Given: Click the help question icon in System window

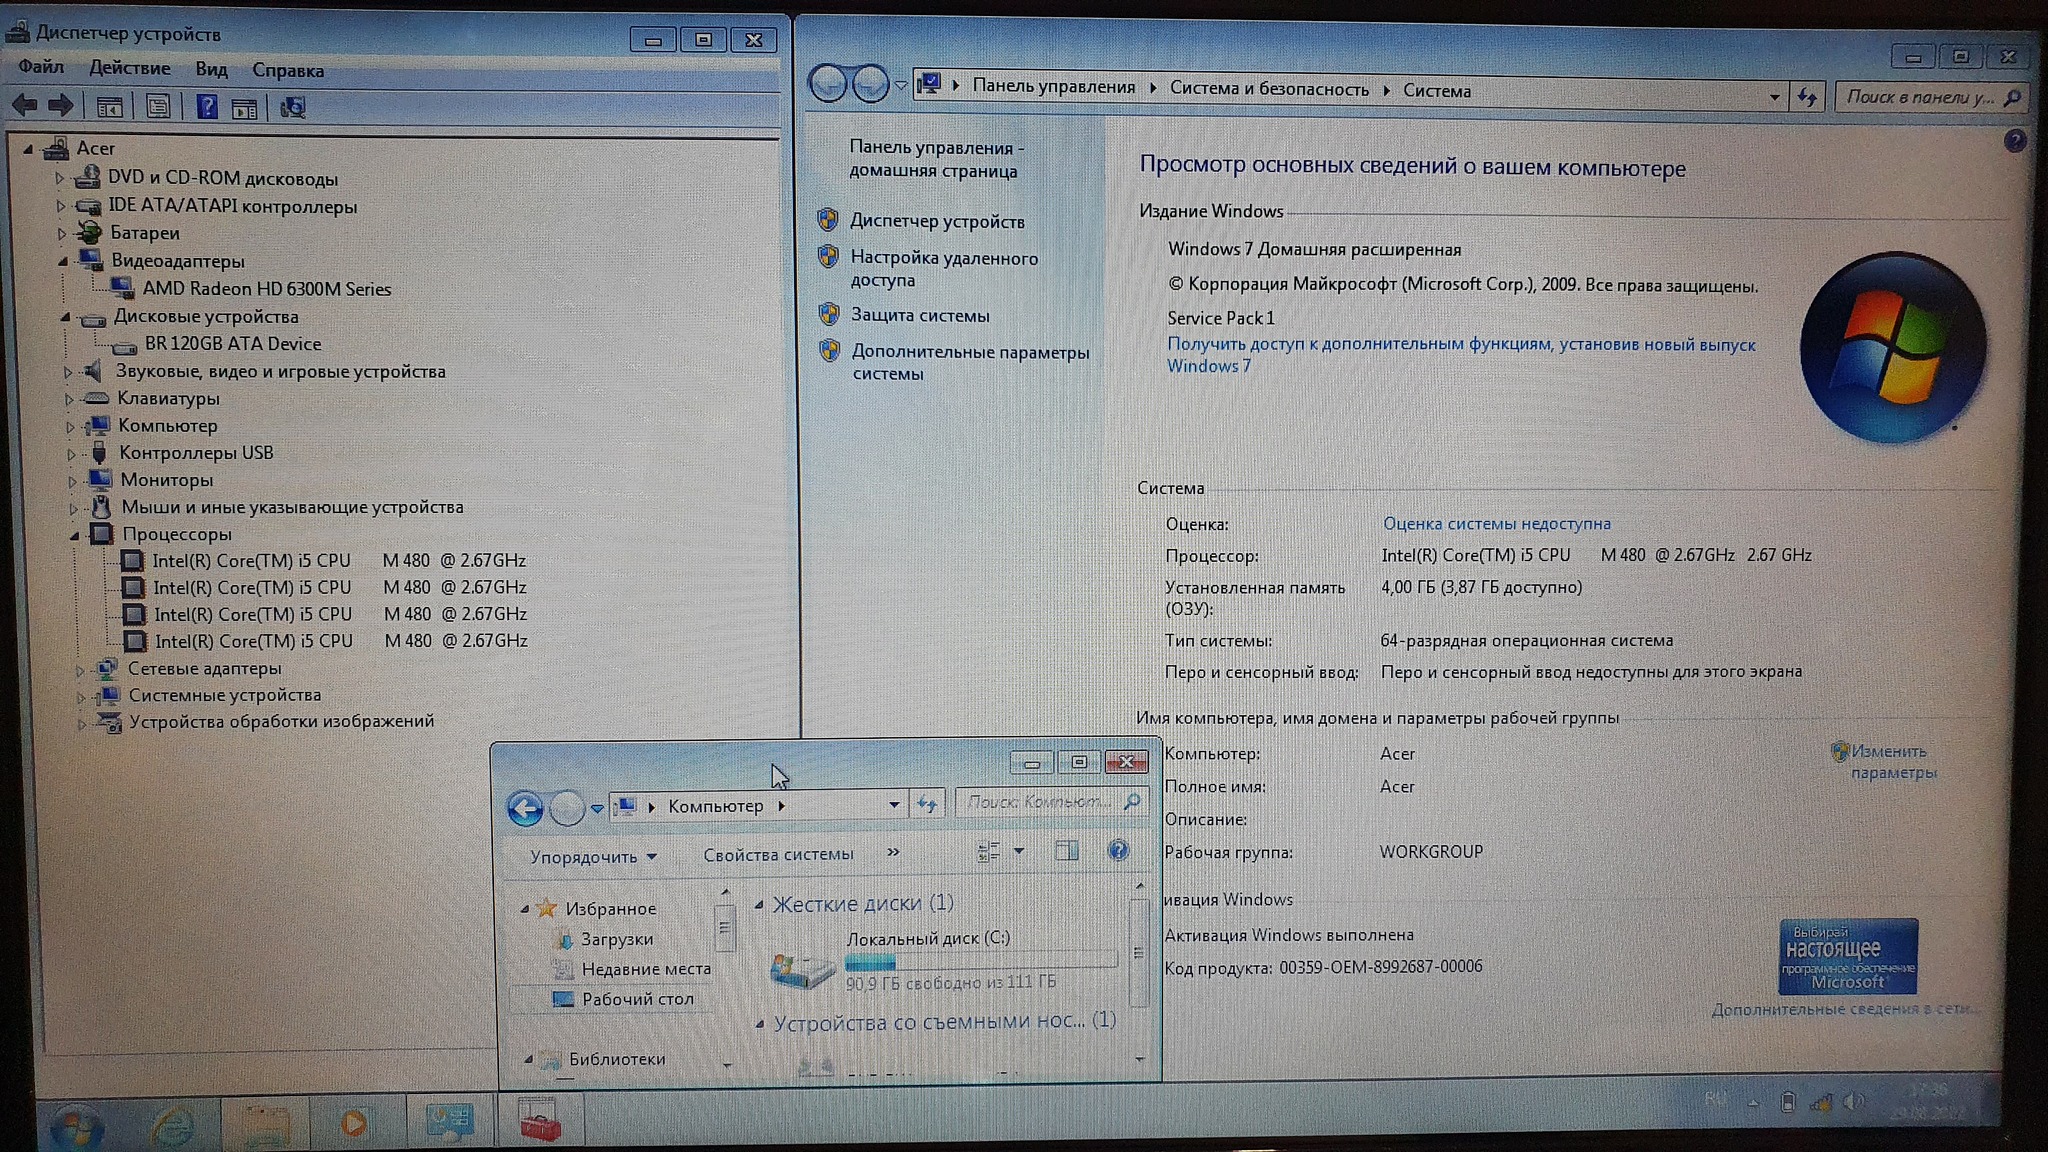Looking at the screenshot, I should tap(2015, 141).
